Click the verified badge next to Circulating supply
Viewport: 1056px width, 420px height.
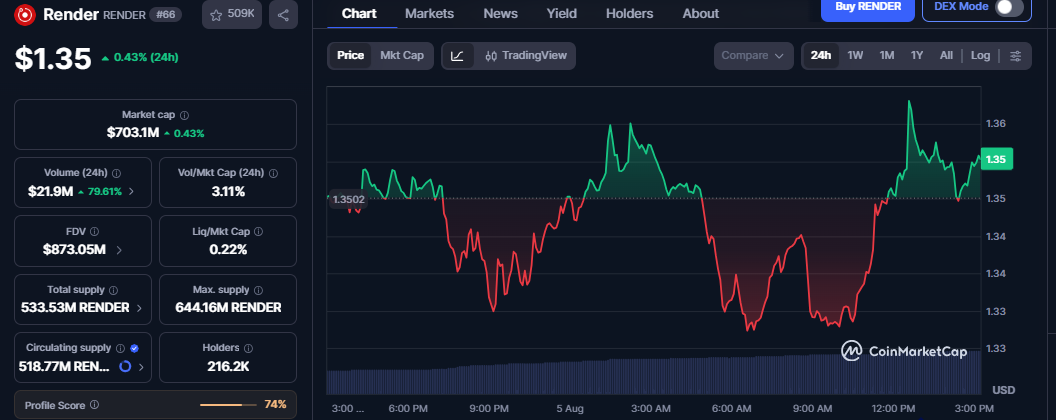(x=134, y=348)
